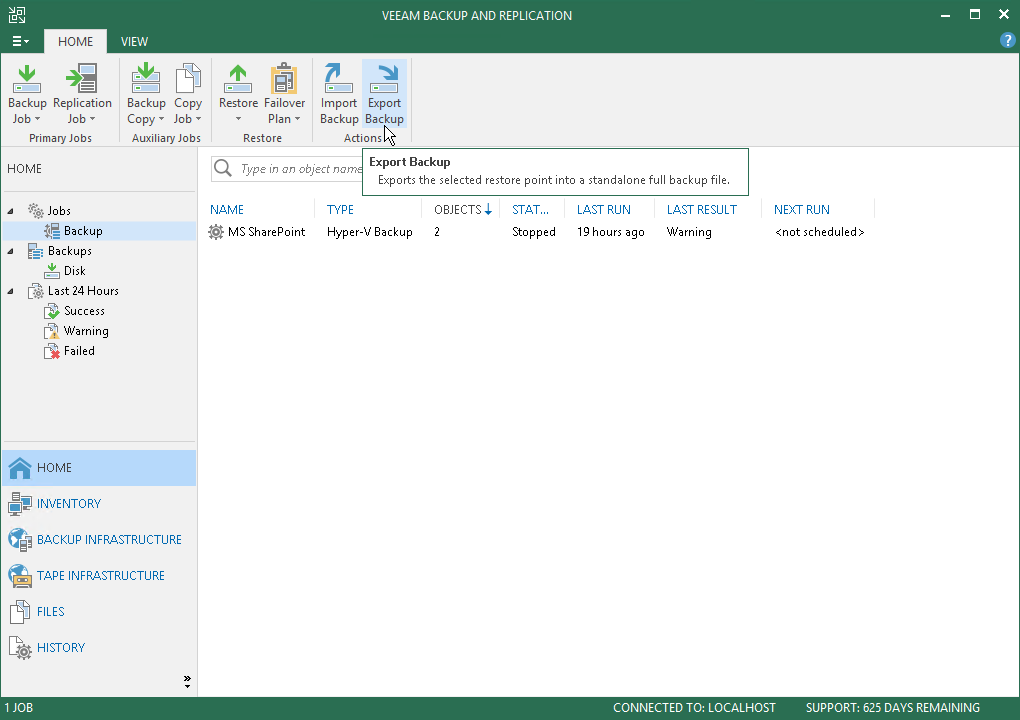The width and height of the screenshot is (1020, 720).
Task: Collapse the Backups tree node
Action: click(x=10, y=252)
